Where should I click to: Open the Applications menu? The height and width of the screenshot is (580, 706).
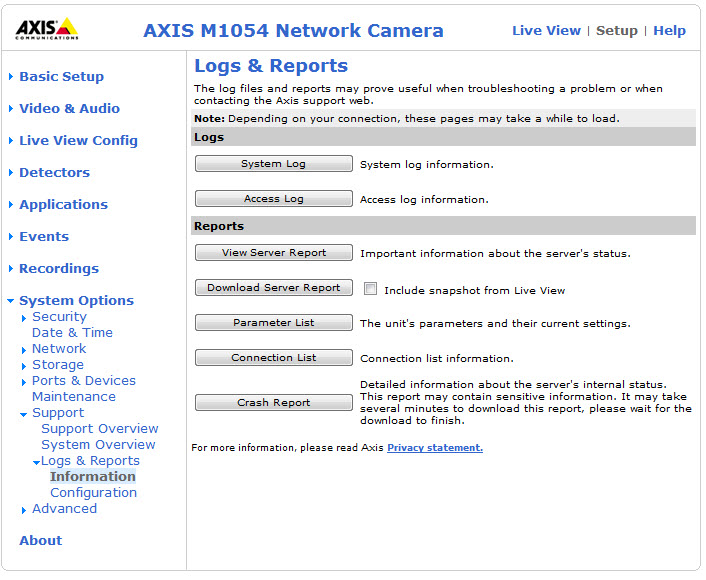coord(63,205)
